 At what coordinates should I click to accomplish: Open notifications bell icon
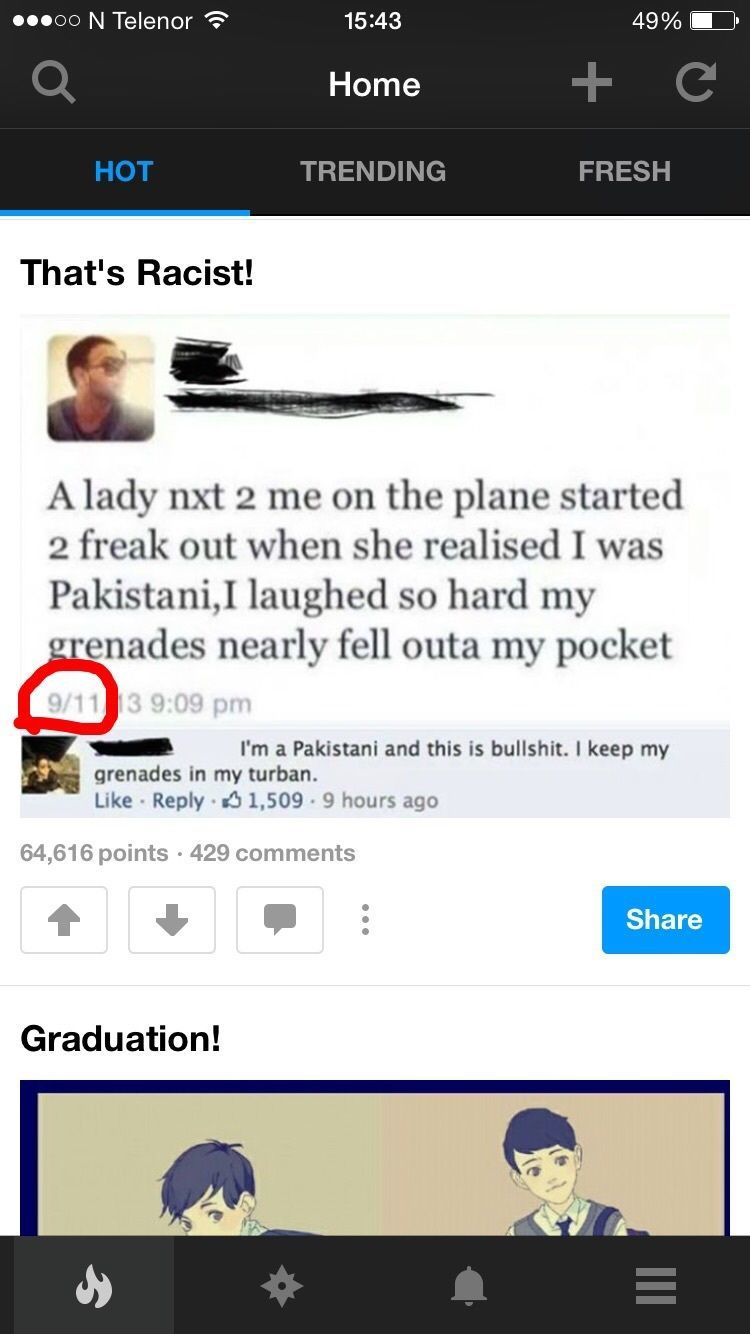point(468,1286)
